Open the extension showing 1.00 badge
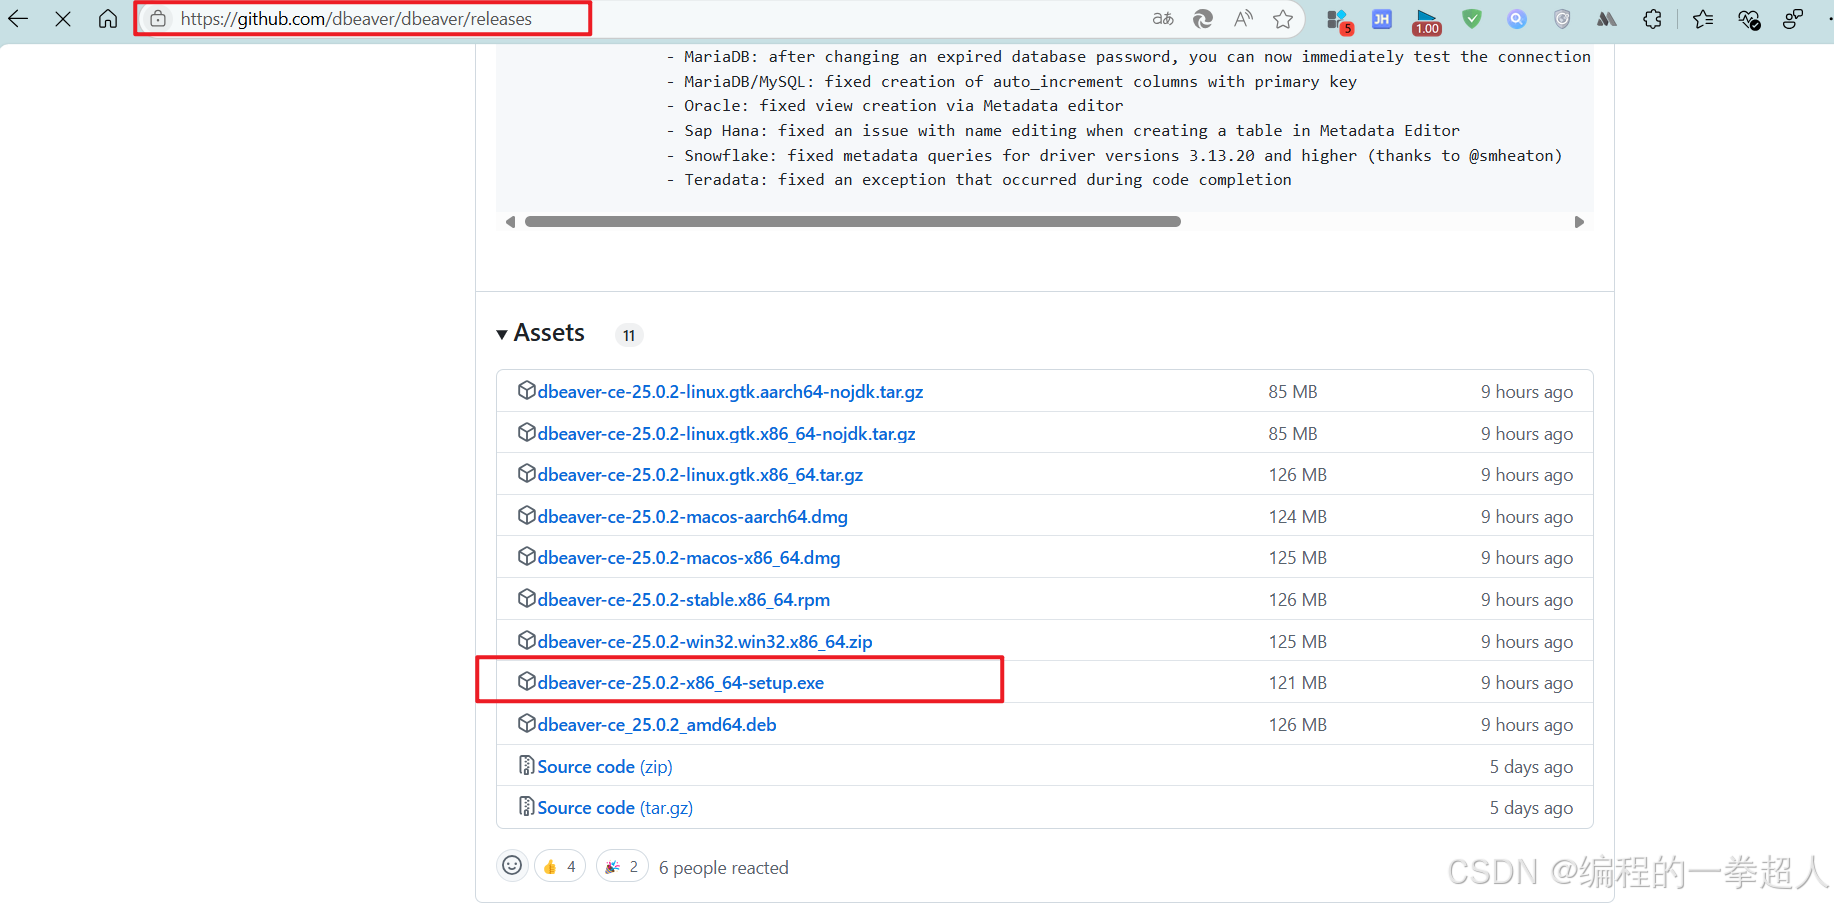The width and height of the screenshot is (1834, 904). pos(1427,21)
